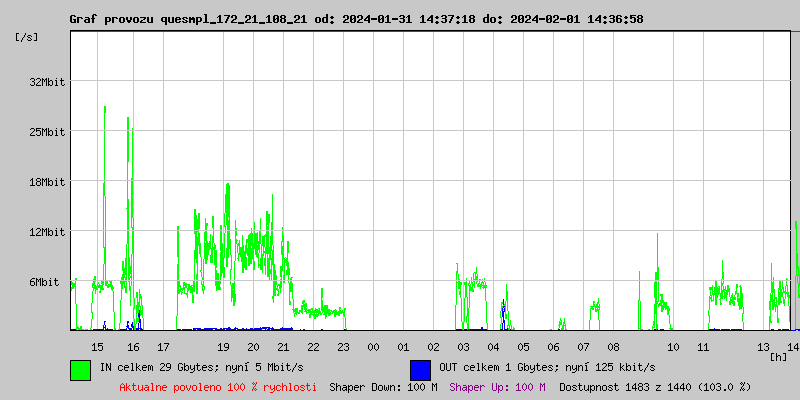Select the OUT celkem 1 Gbytes legend text
The image size is (800, 400).
point(547,367)
